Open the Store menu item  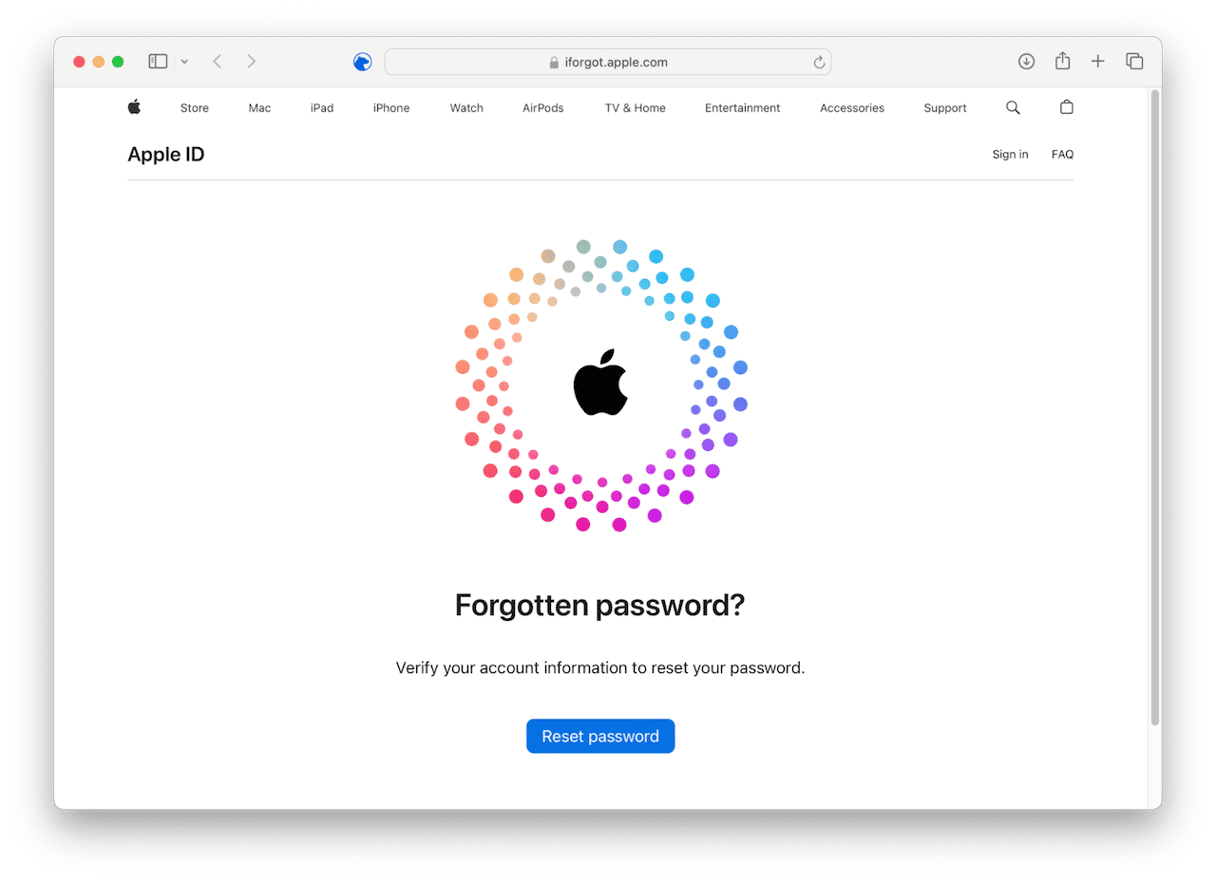click(194, 108)
